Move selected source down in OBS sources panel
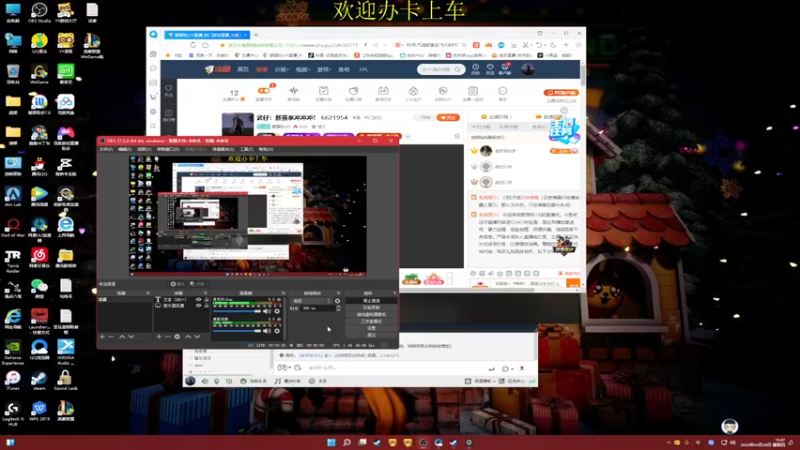This screenshot has height=450, width=800. click(197, 337)
